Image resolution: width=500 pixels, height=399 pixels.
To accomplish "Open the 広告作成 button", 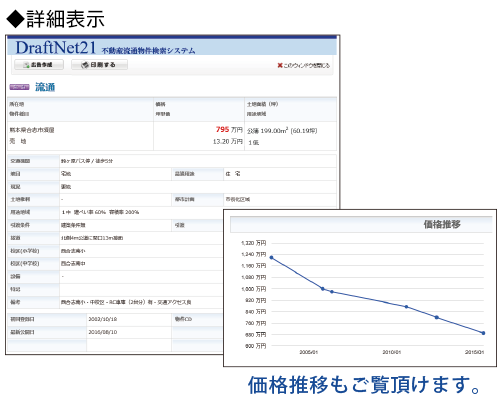I will pyautogui.click(x=39, y=65).
